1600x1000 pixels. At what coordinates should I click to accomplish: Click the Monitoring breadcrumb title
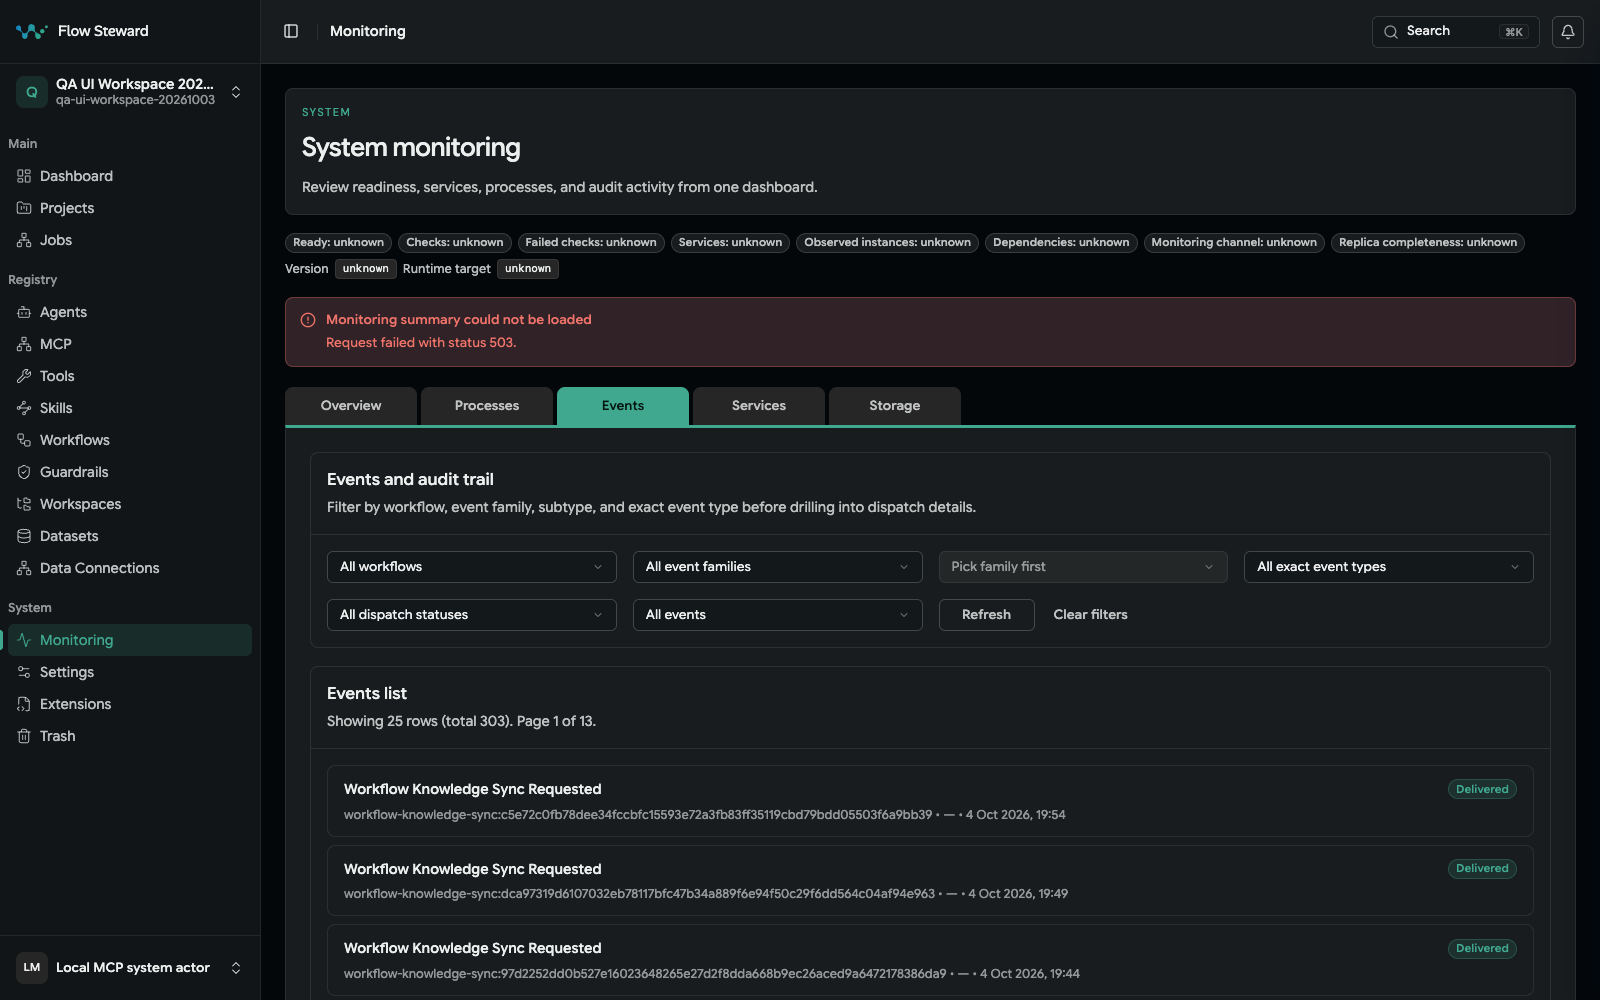click(x=368, y=31)
